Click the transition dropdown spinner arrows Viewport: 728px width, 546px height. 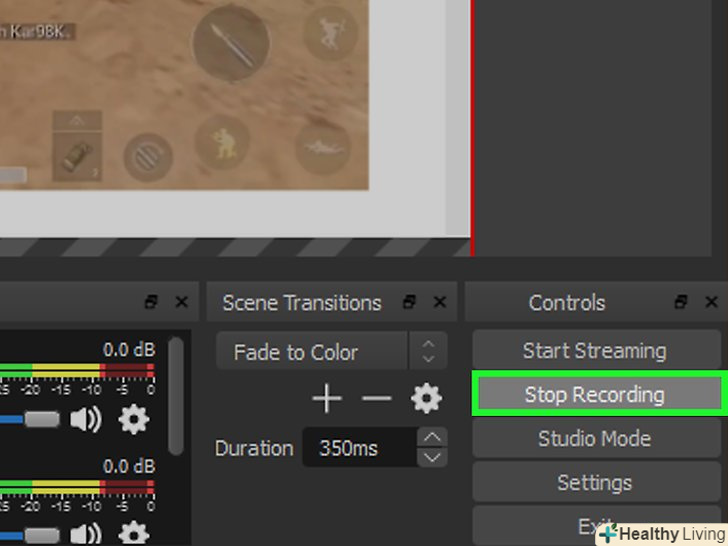(x=428, y=351)
